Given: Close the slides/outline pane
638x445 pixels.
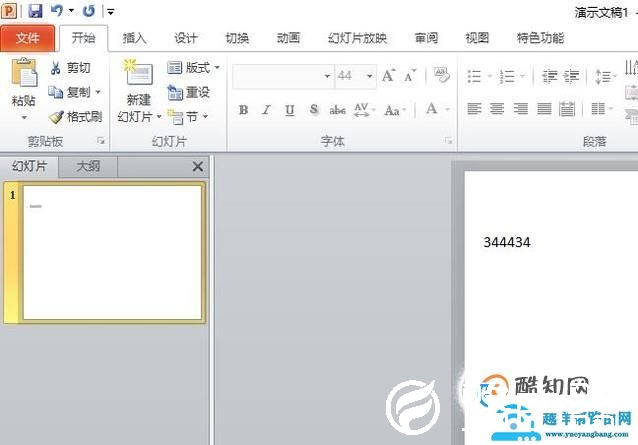Looking at the screenshot, I should click(198, 166).
